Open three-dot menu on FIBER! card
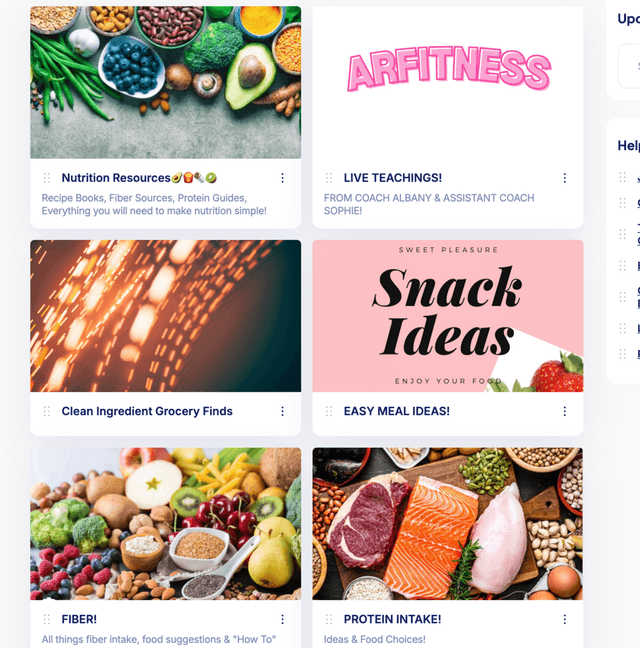 coord(282,619)
